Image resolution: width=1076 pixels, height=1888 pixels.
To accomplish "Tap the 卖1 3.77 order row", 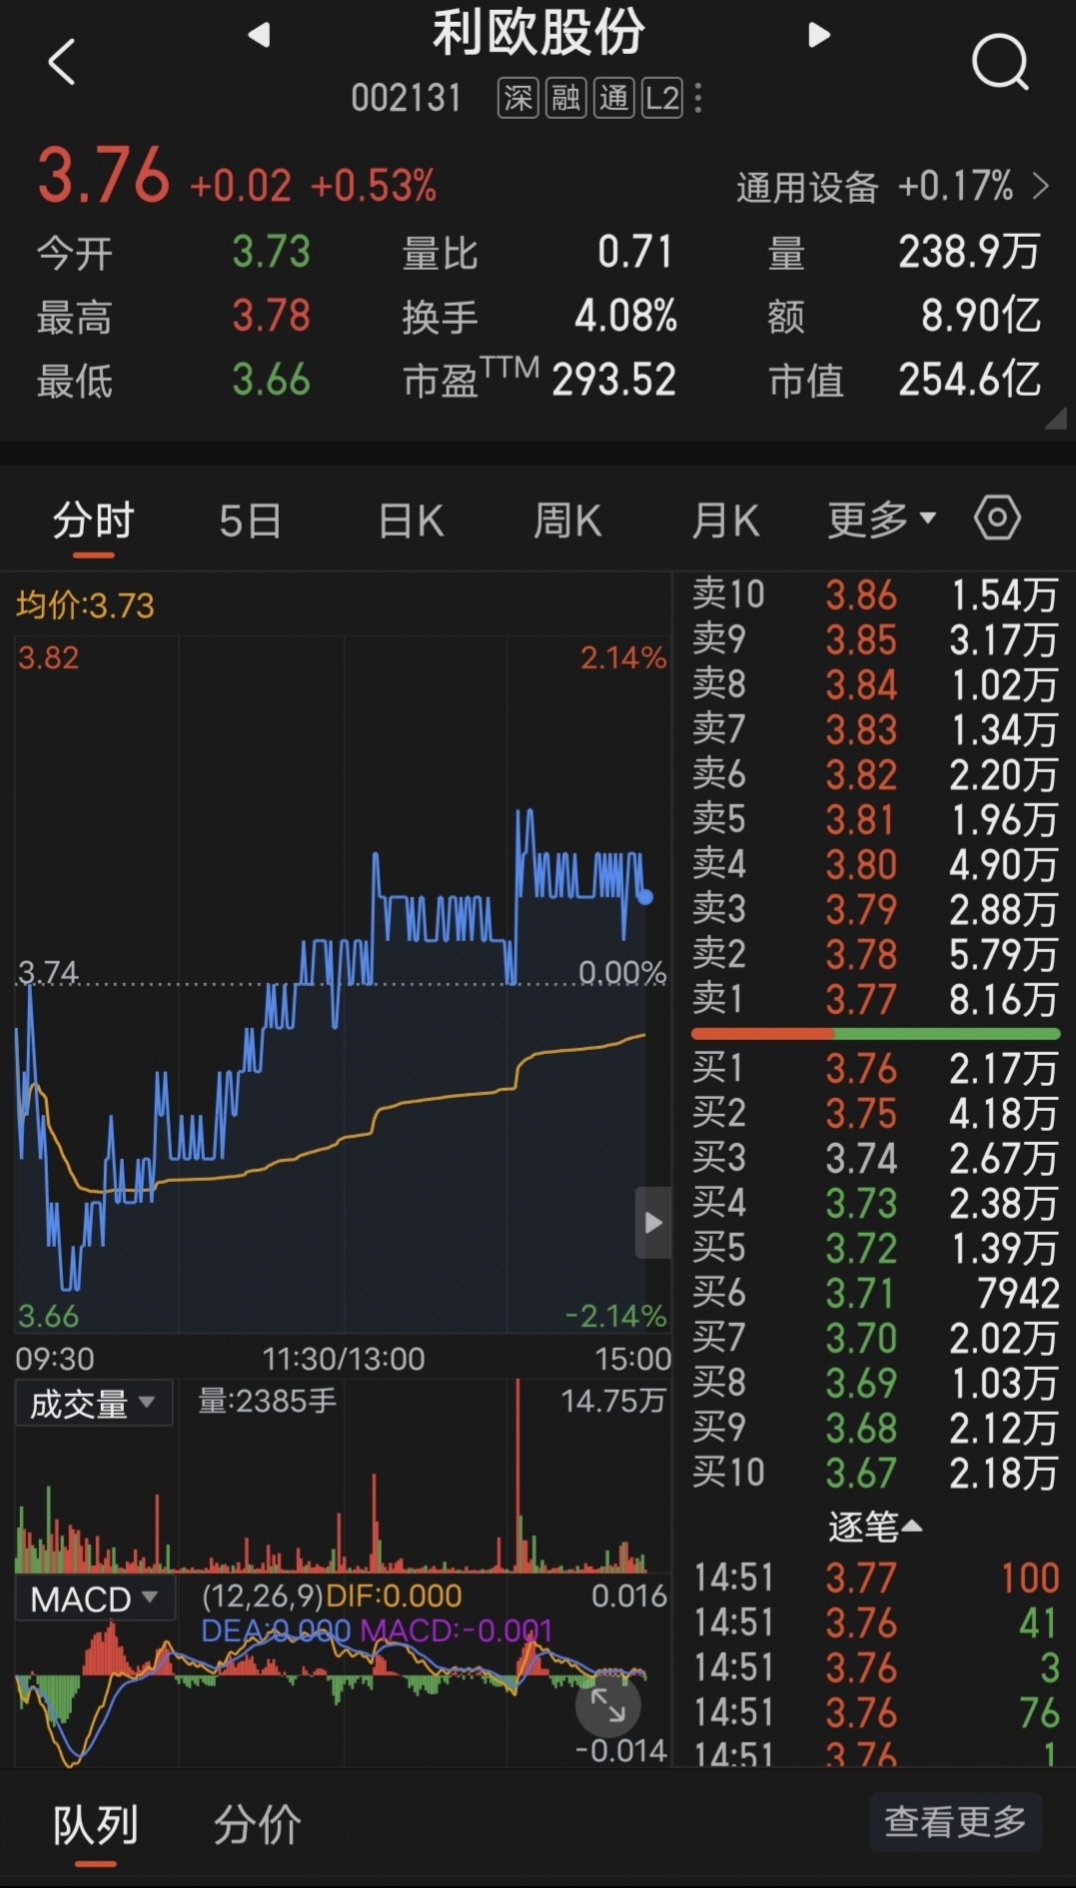I will pos(875,998).
